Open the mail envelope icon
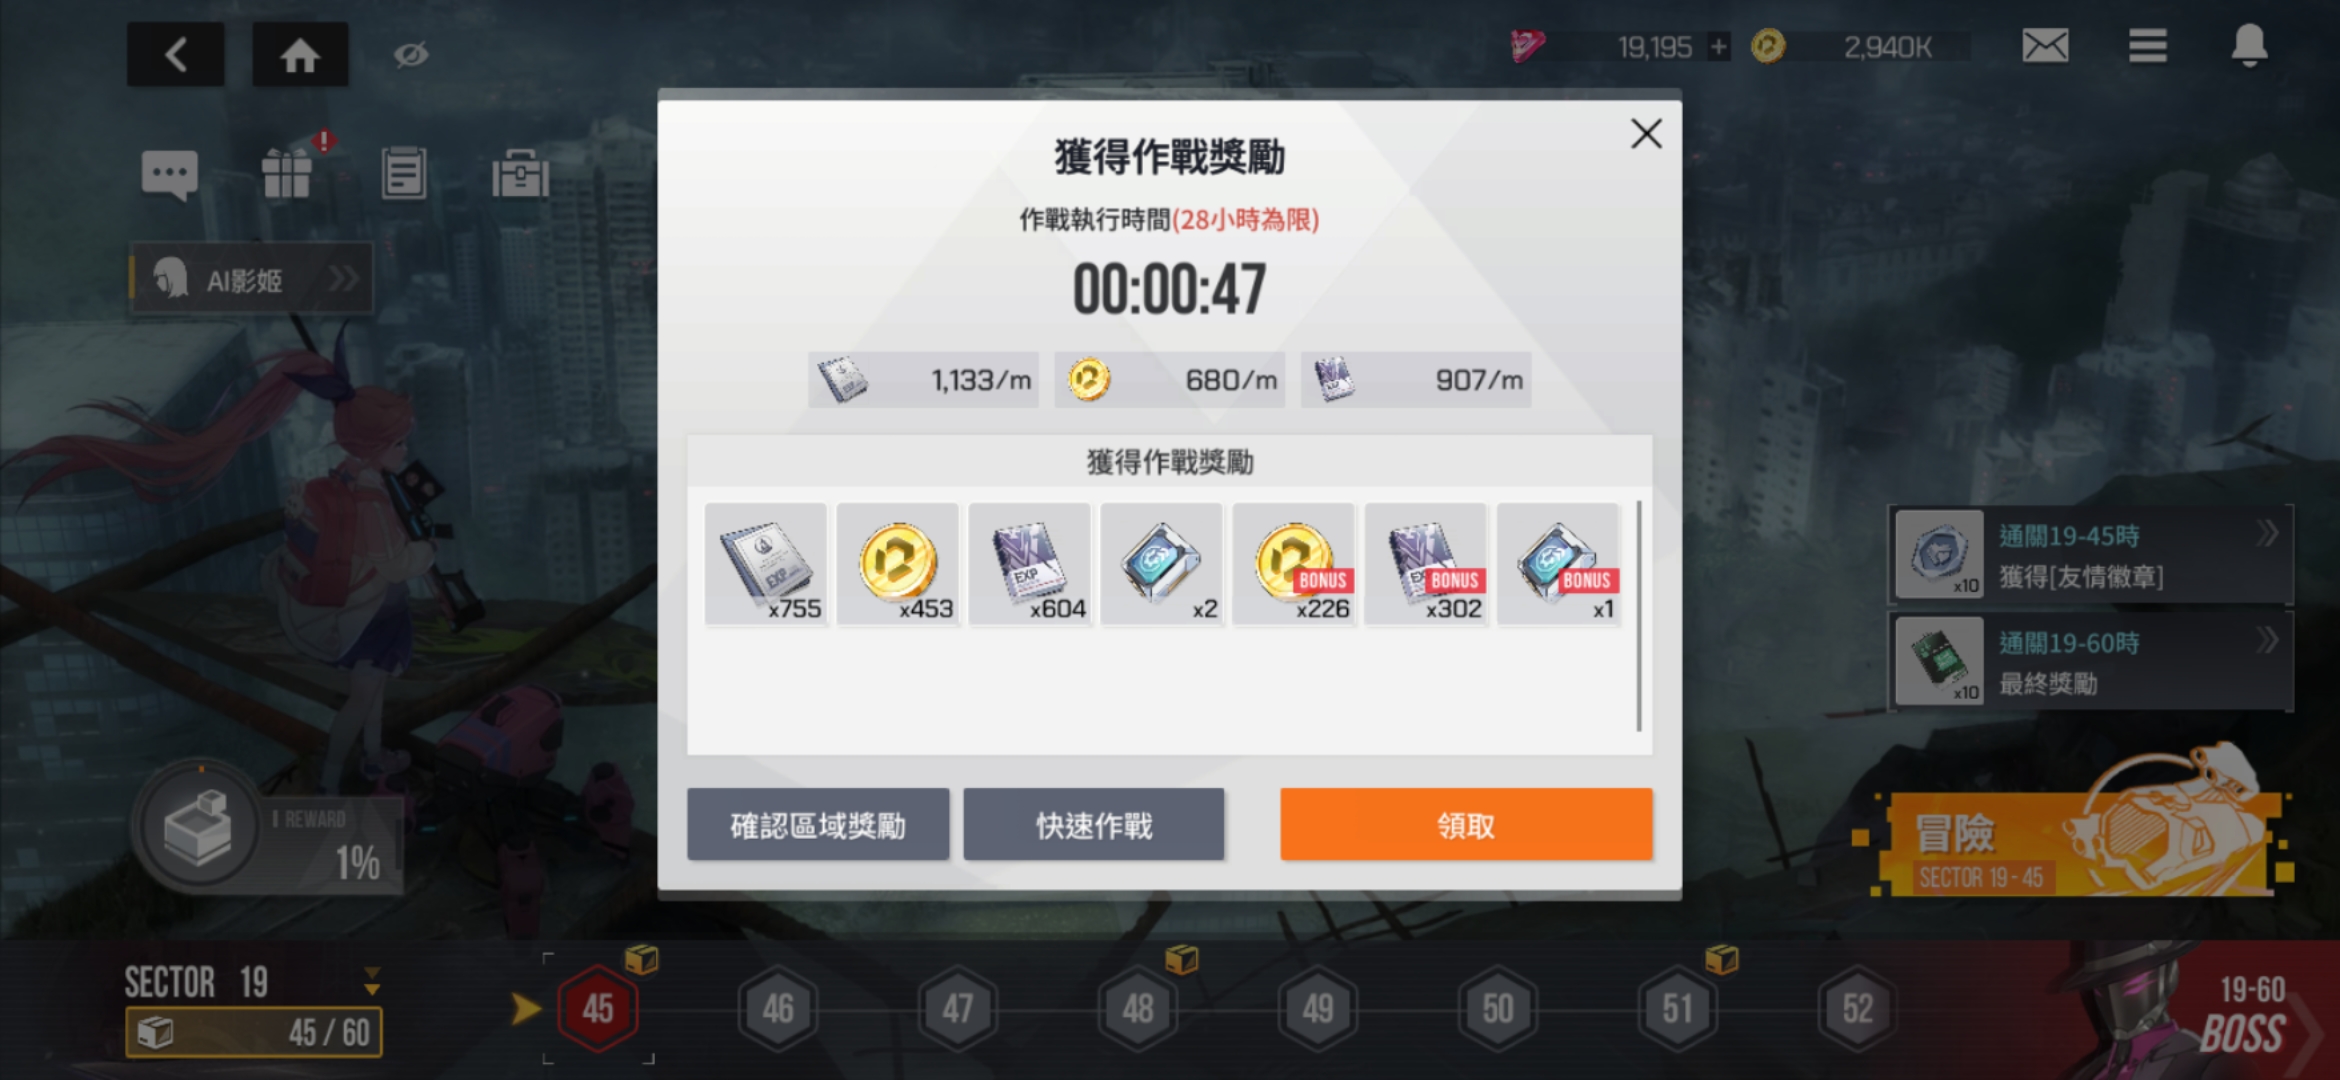 tap(2045, 45)
